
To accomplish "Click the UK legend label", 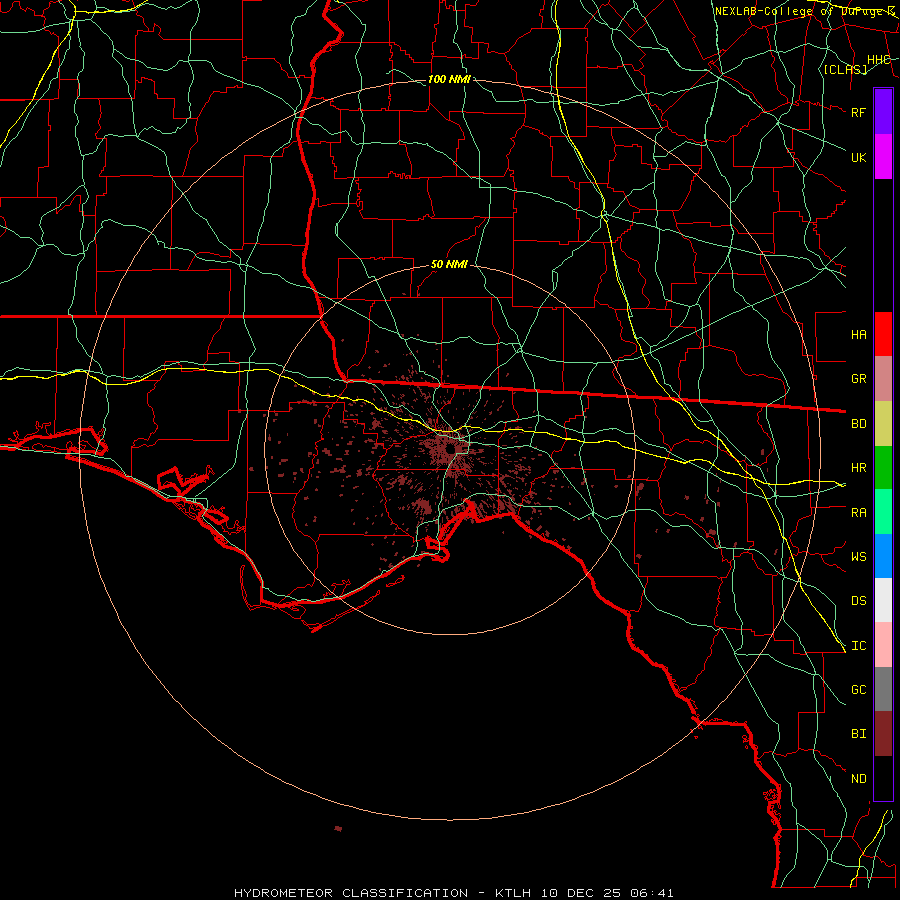I will (859, 157).
